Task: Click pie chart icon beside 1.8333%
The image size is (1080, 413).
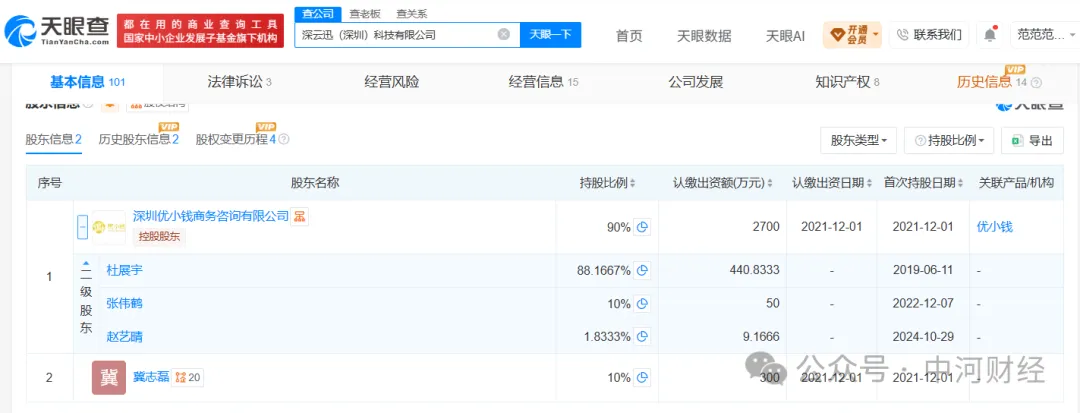Action: tap(643, 337)
